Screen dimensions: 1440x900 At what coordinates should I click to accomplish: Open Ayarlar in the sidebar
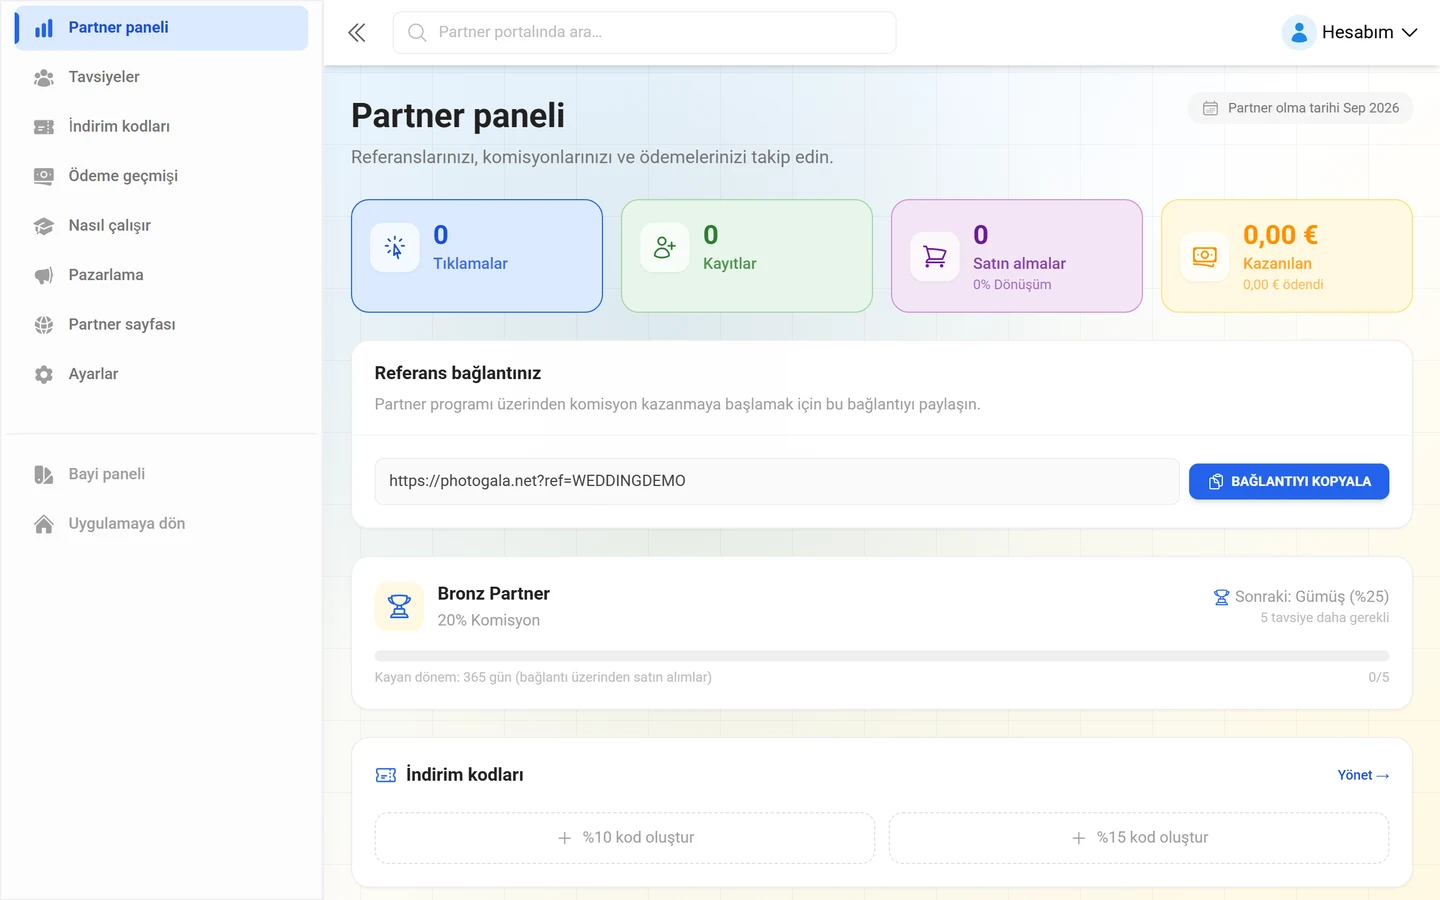coord(162,374)
